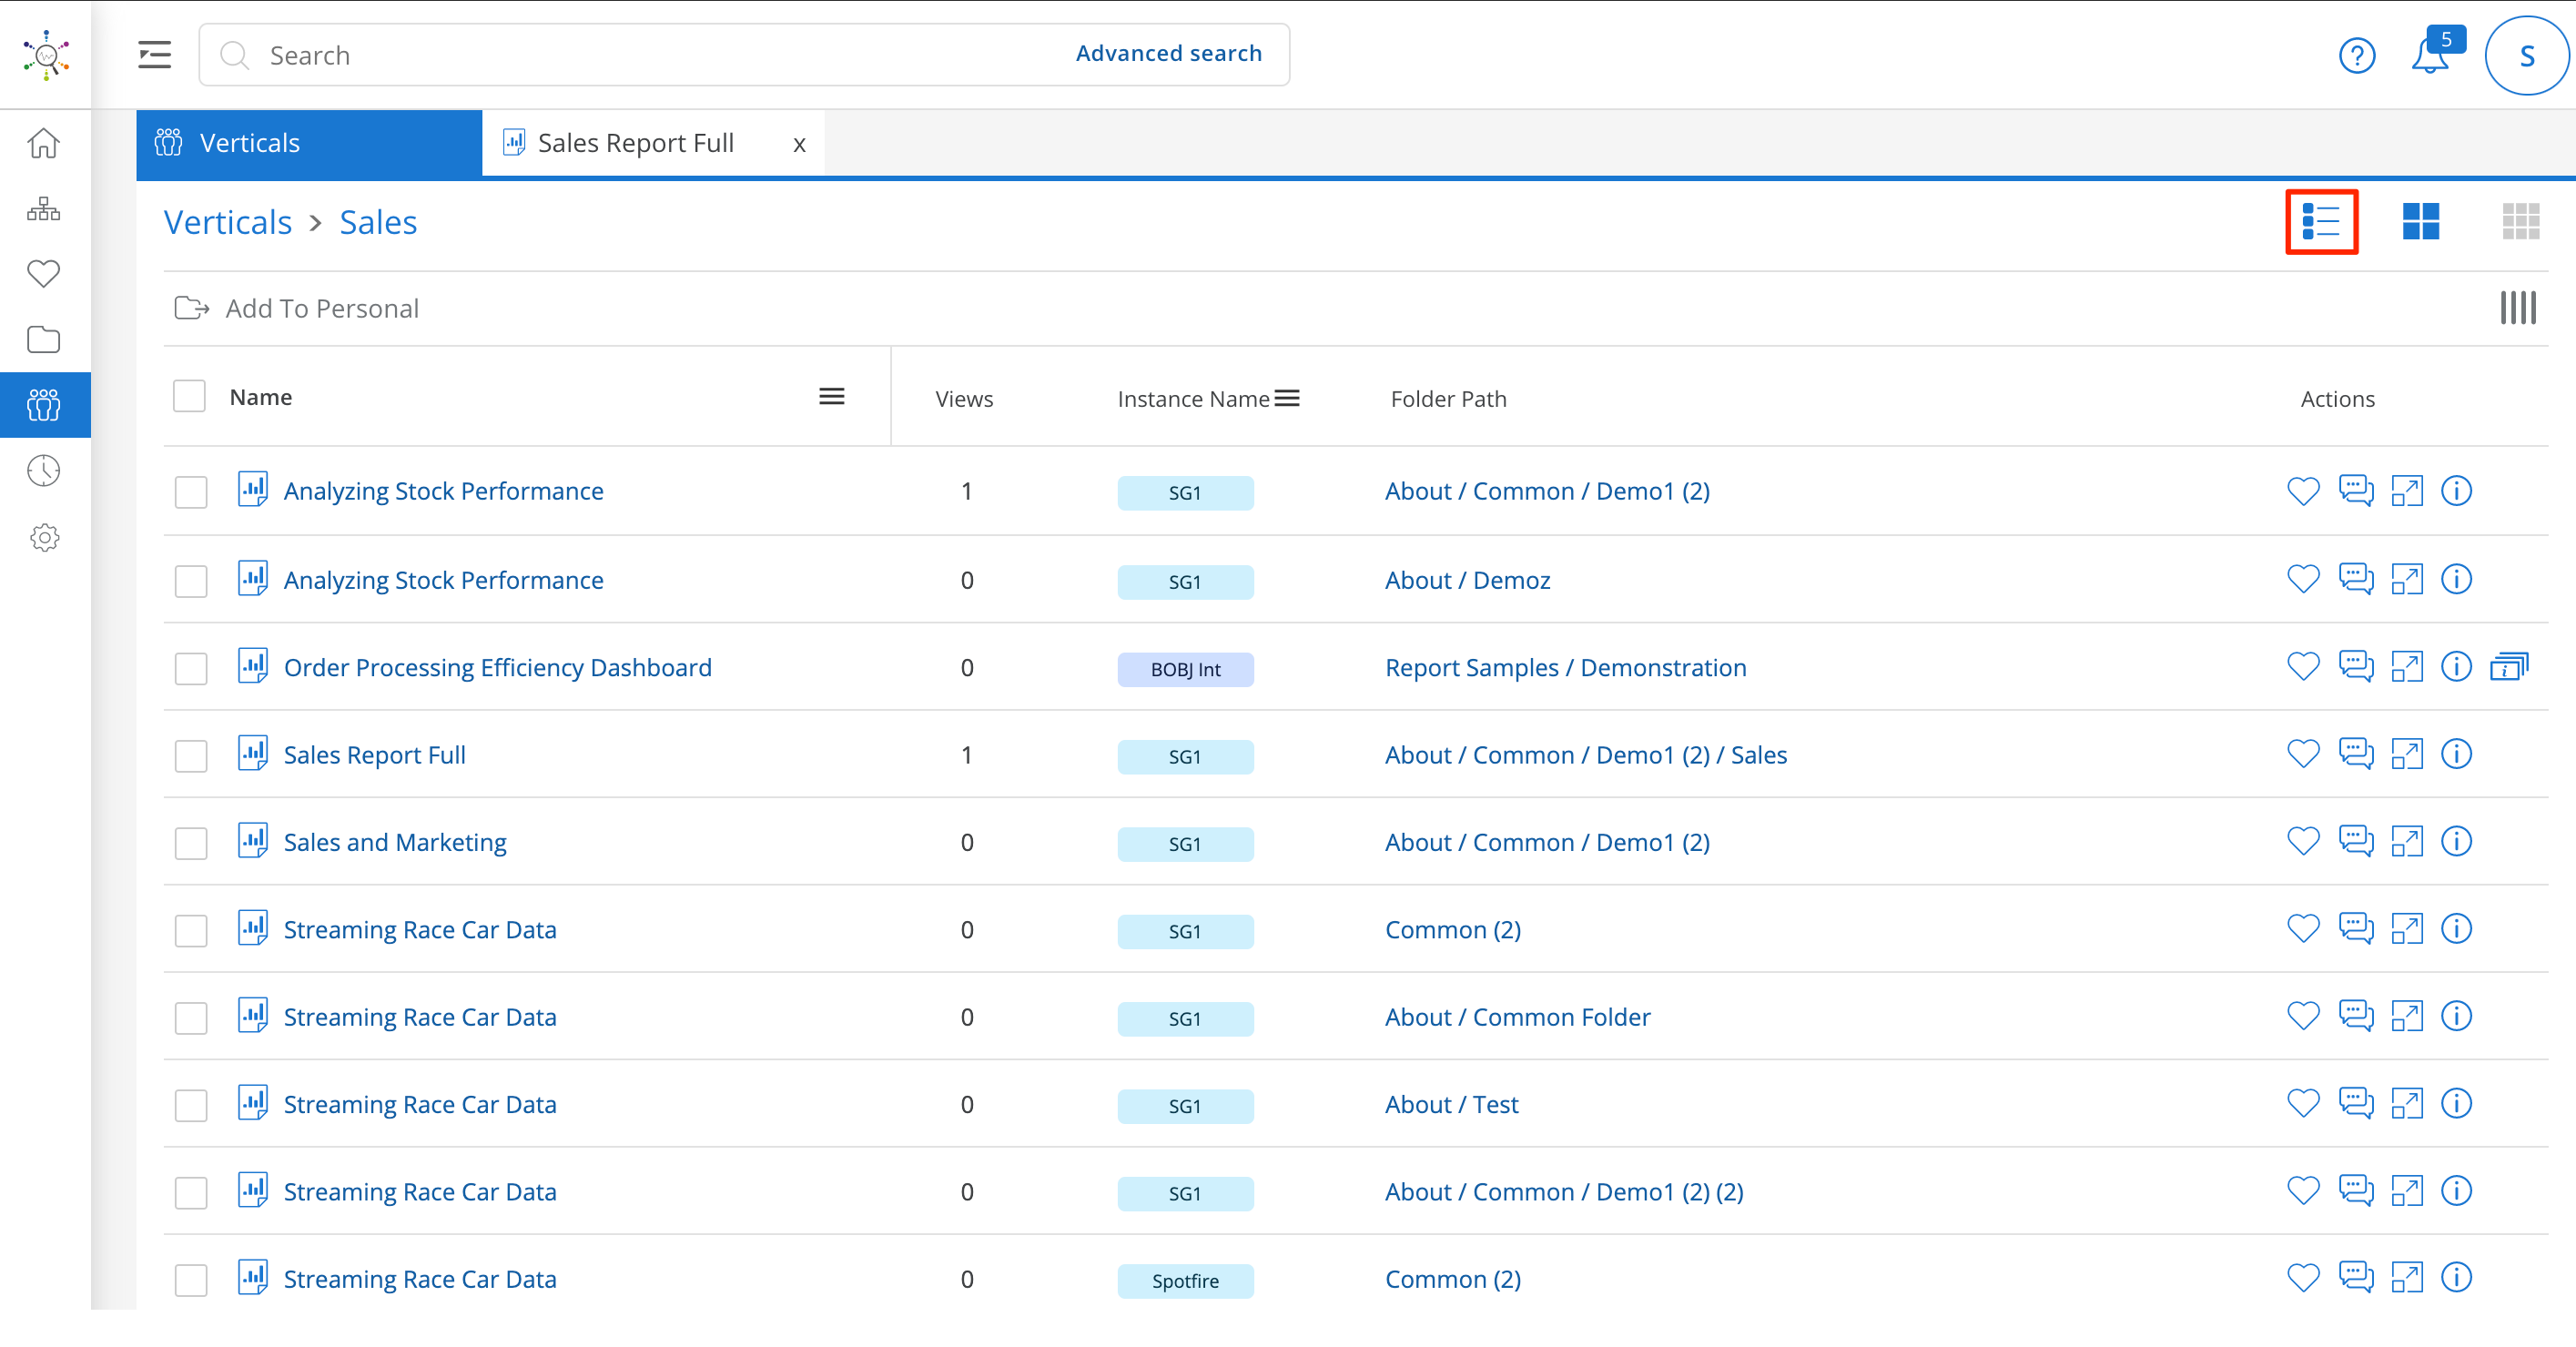The image size is (2576, 1347).
Task: Switch to large tile grid view
Action: tap(2420, 222)
